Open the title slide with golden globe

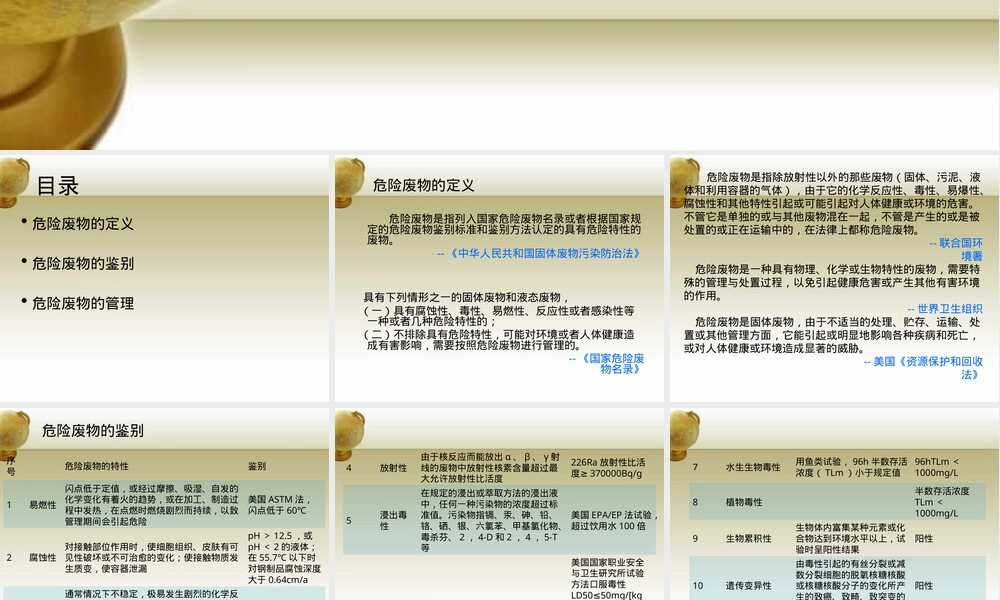pos(500,75)
